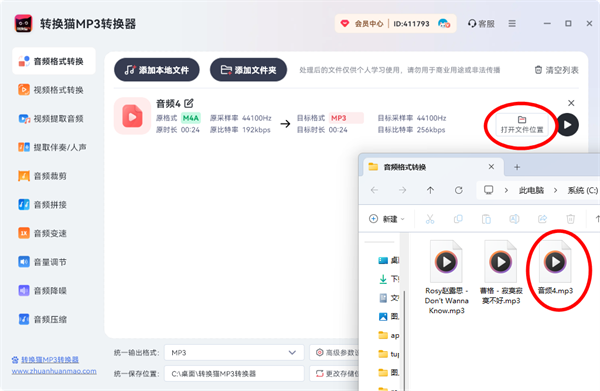
Task: Click Desktop 桌 item in Explorer sidebar
Action: 389,261
